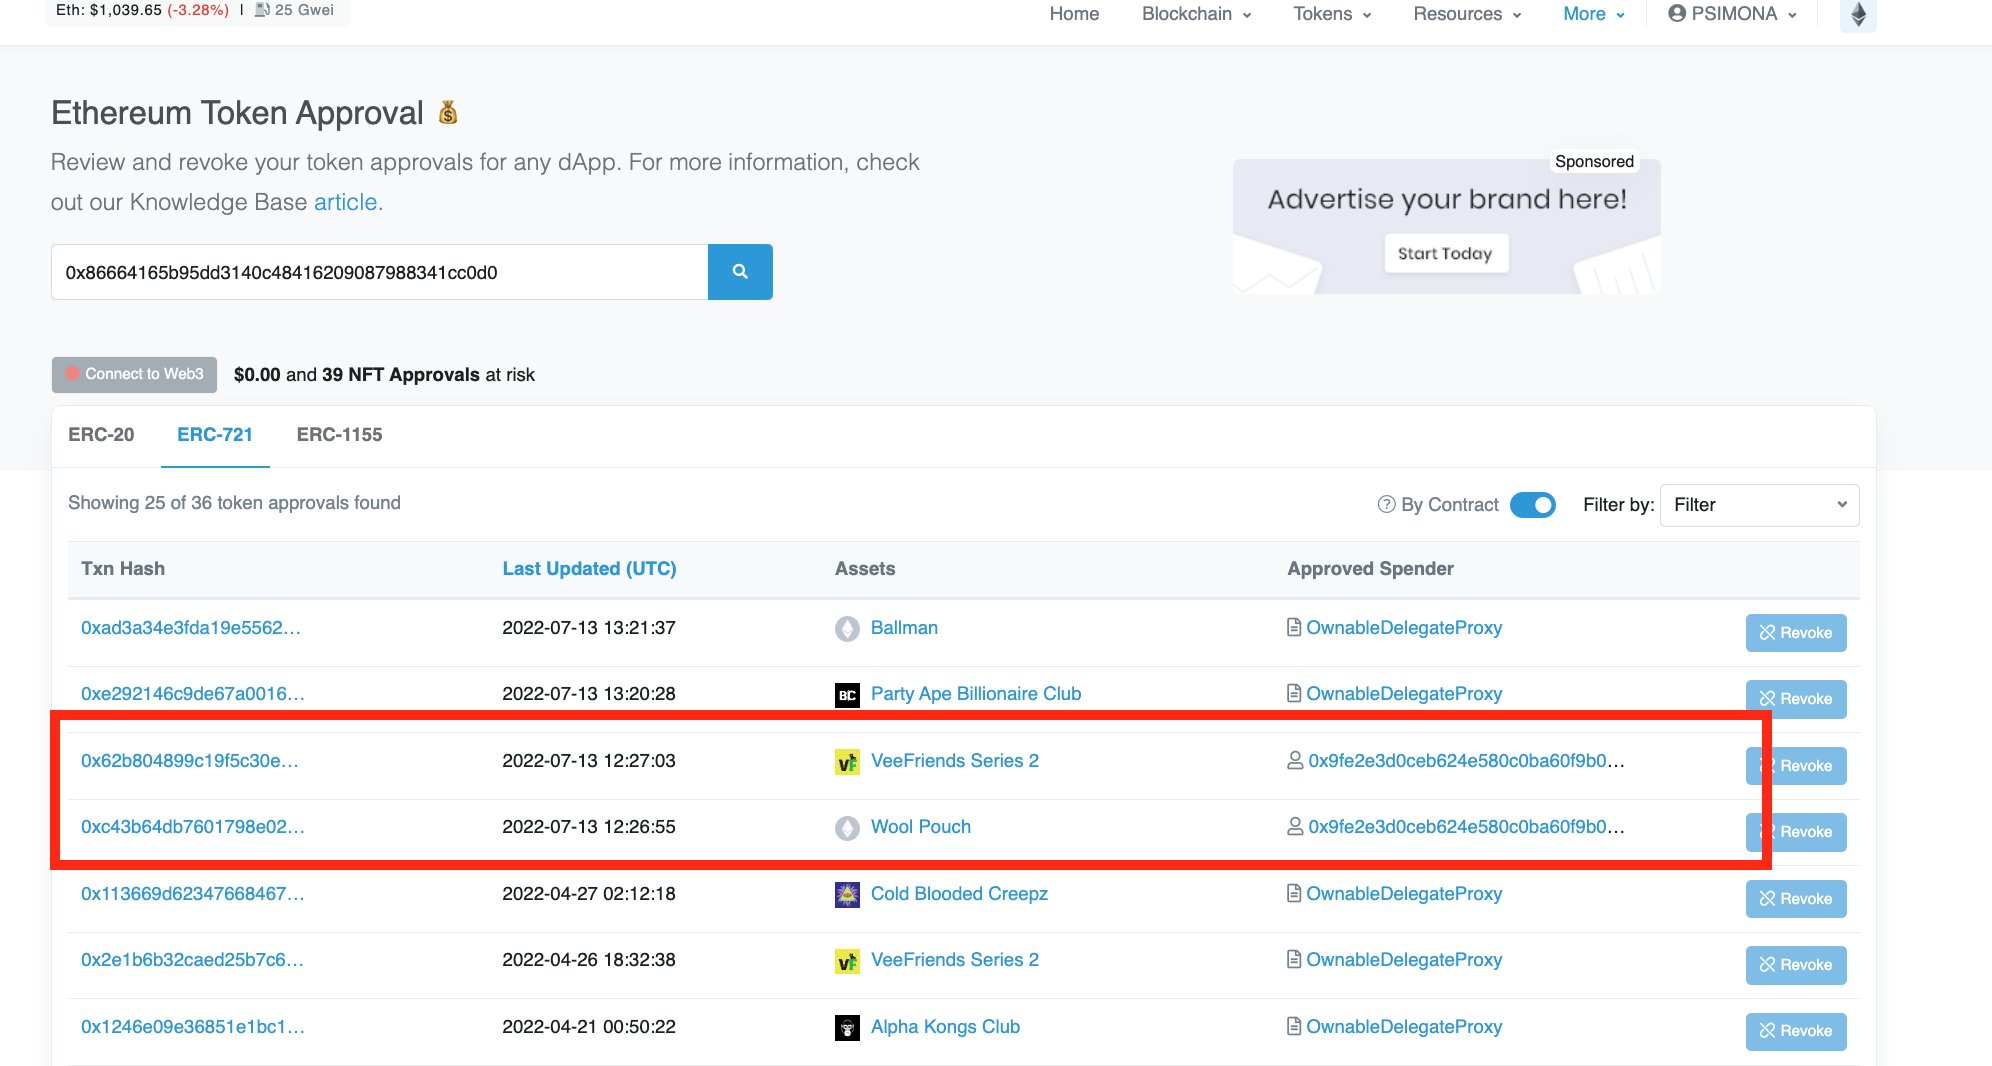Open transaction 0x113669d62347668467…
The height and width of the screenshot is (1066, 1992).
193,894
